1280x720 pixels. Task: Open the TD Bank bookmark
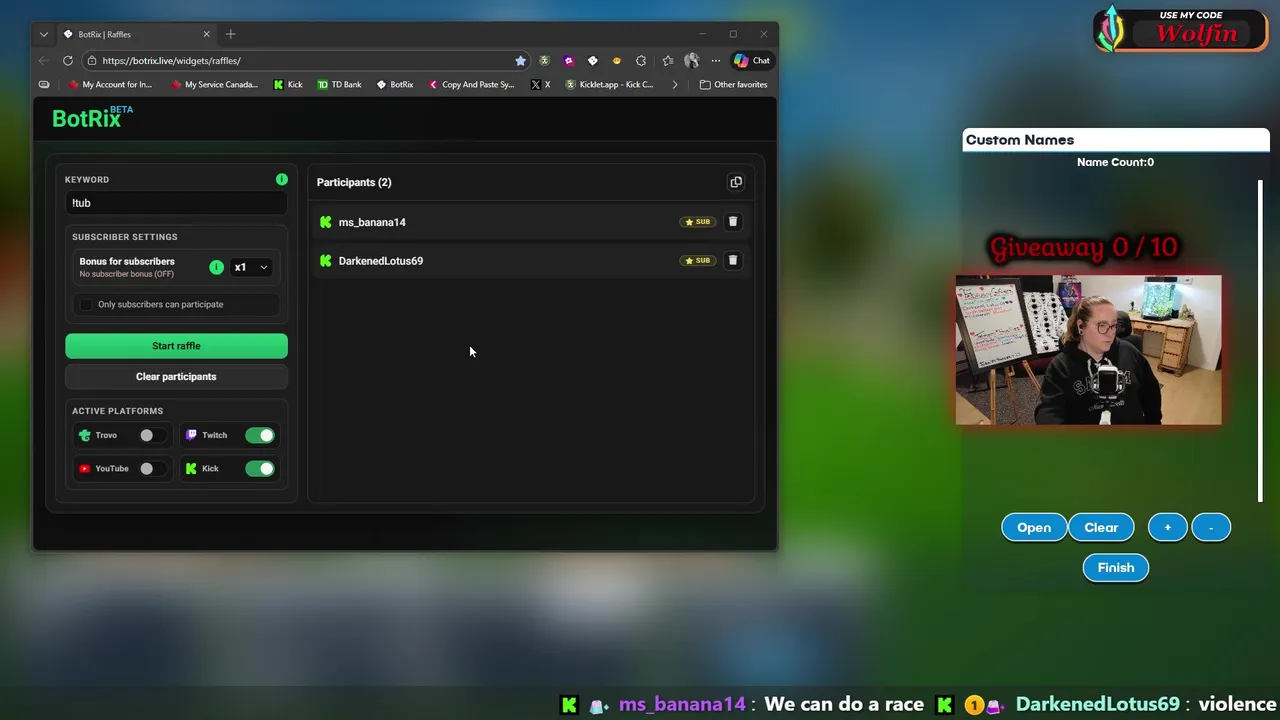(339, 84)
